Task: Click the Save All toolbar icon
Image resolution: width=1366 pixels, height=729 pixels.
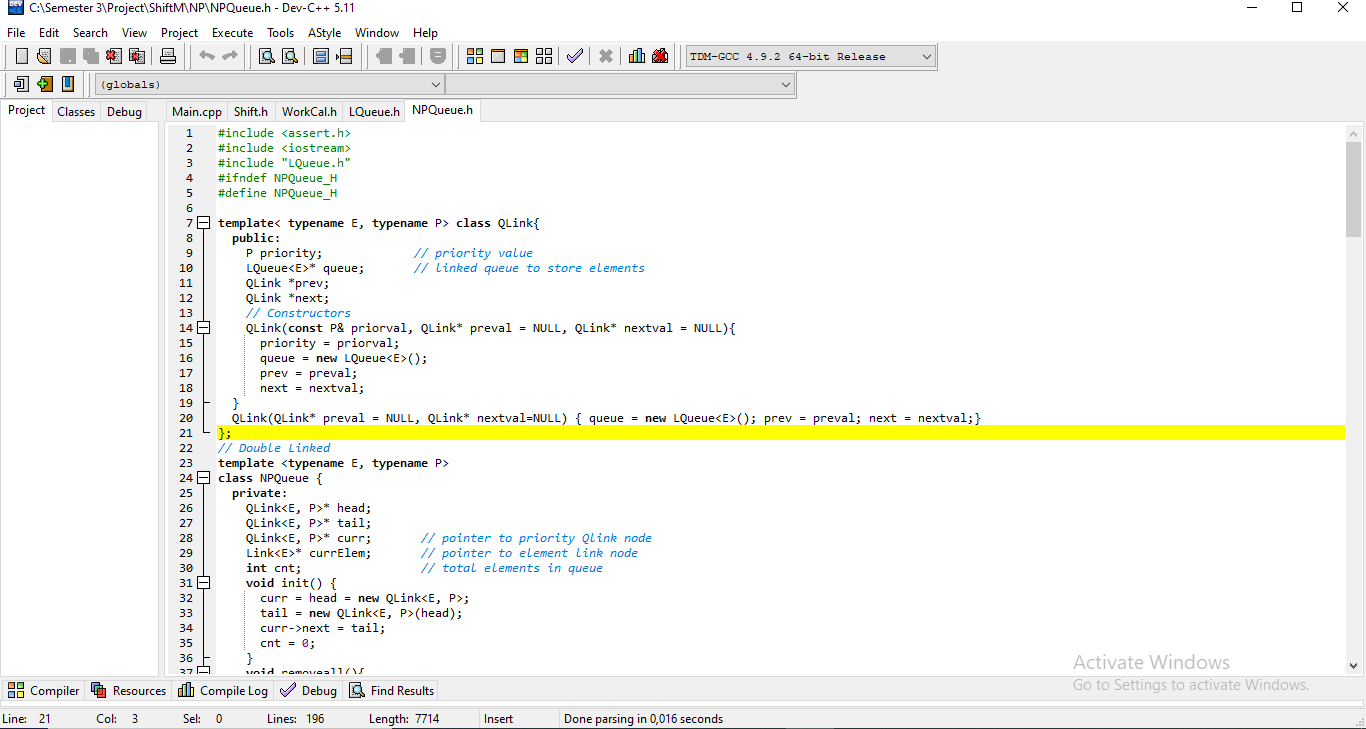Action: point(90,56)
